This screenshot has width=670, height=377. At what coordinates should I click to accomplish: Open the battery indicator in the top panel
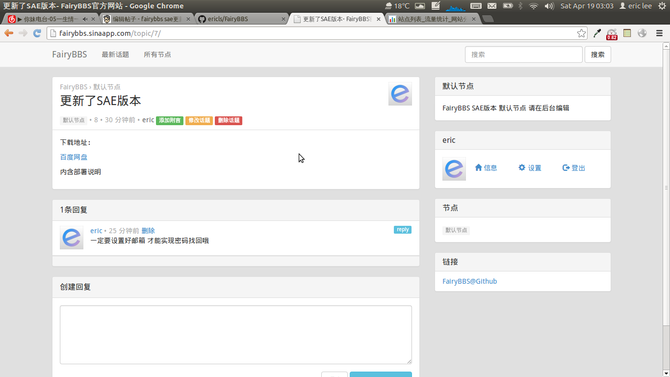[x=508, y=6]
